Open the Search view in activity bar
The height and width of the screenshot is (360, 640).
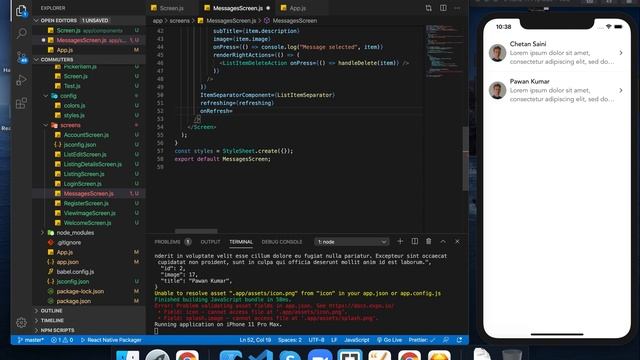point(21,33)
